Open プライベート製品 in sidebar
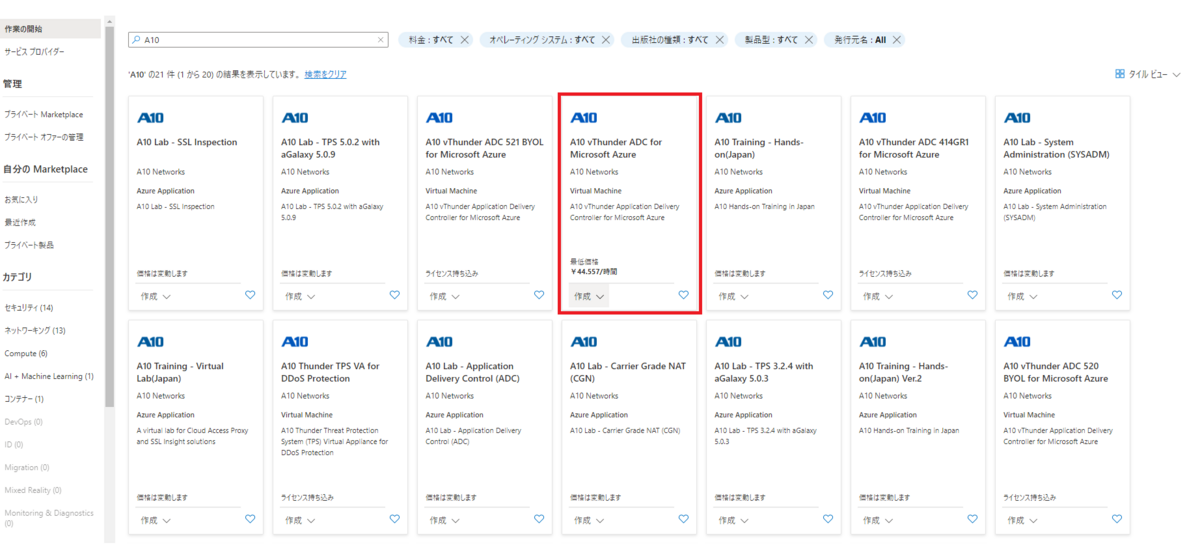The width and height of the screenshot is (1200, 545). tap(28, 245)
